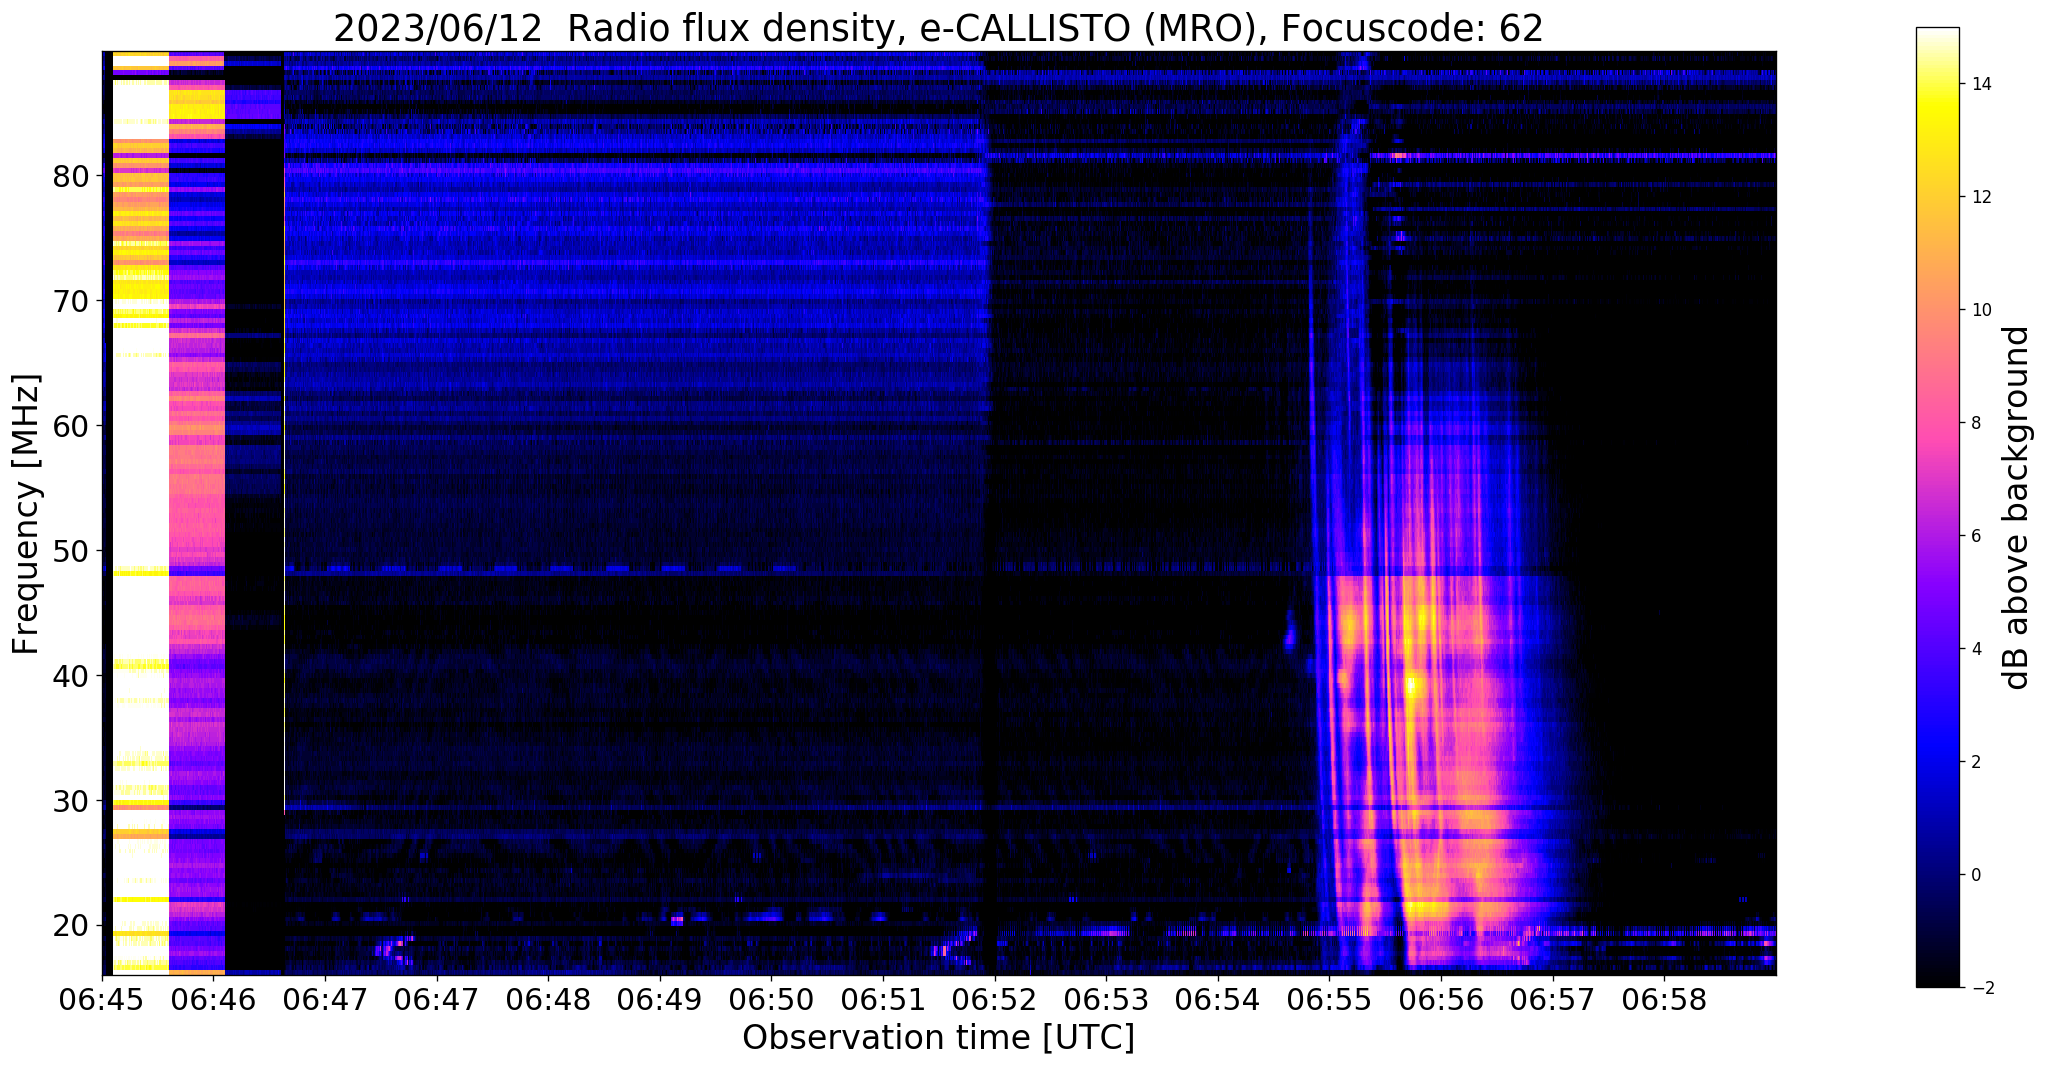The image size is (2047, 1067).
Task: Click the 10 dB colorbar tick label
Action: (x=1979, y=310)
